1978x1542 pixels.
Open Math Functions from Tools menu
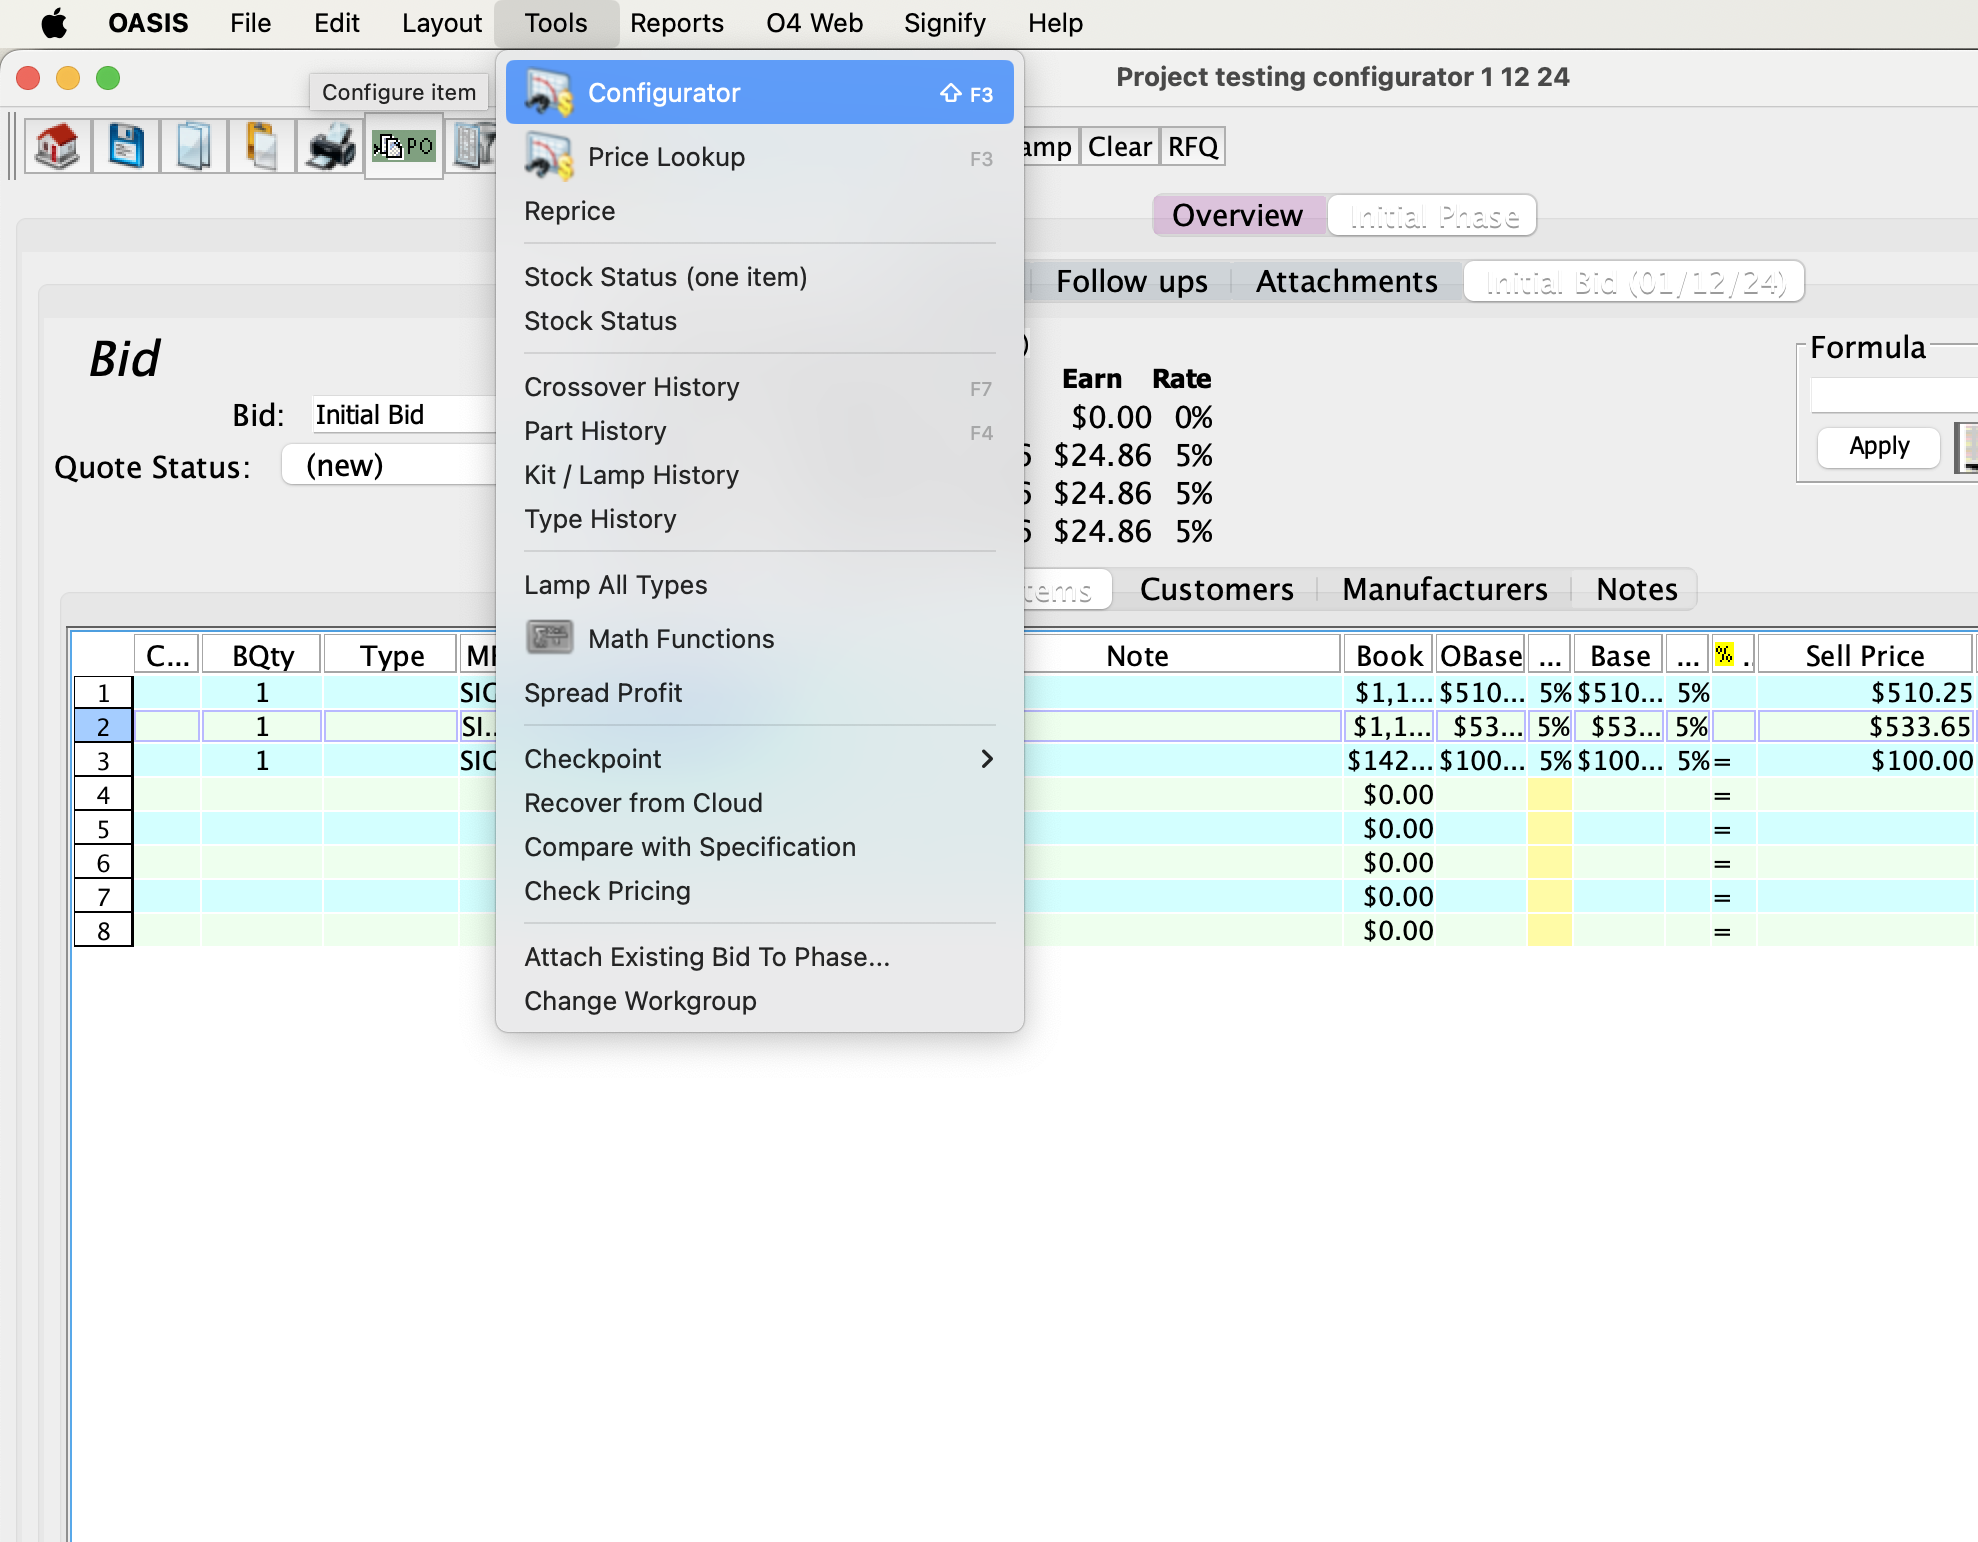pos(680,639)
